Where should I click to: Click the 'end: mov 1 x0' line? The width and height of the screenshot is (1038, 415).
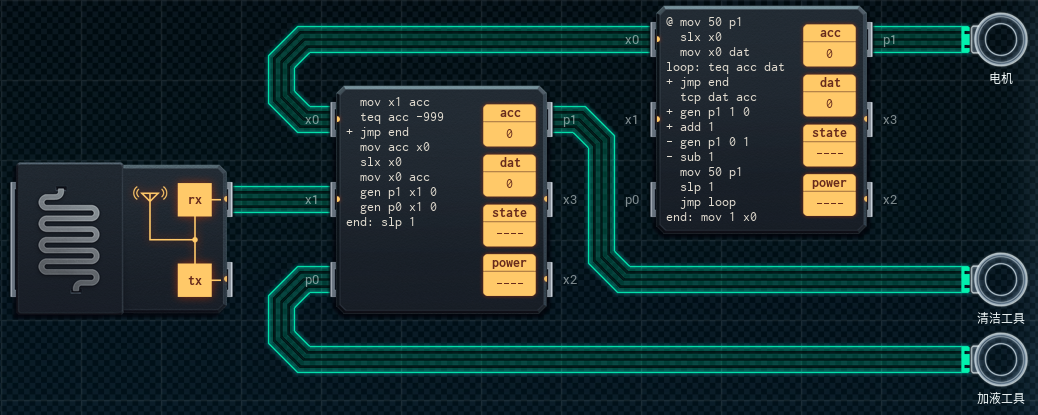711,217
